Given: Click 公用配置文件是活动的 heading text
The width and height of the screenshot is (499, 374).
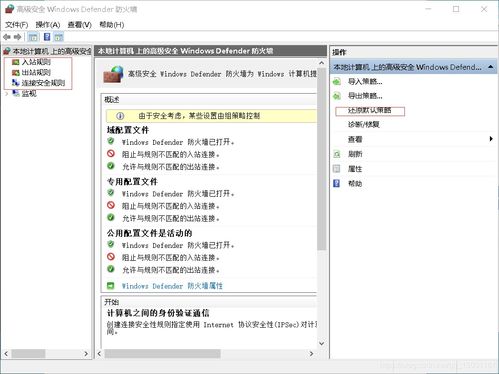Looking at the screenshot, I should [149, 233].
